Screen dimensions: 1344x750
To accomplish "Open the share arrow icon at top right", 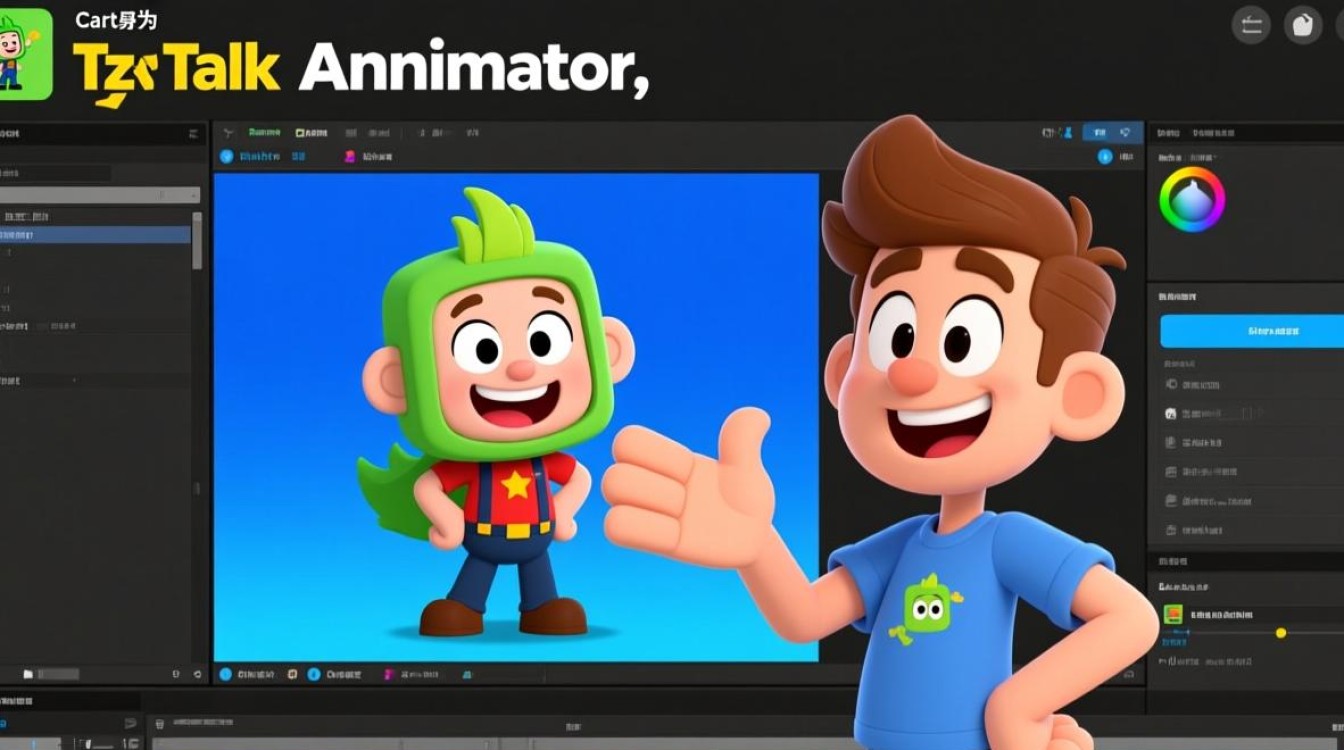I will coord(1249,26).
